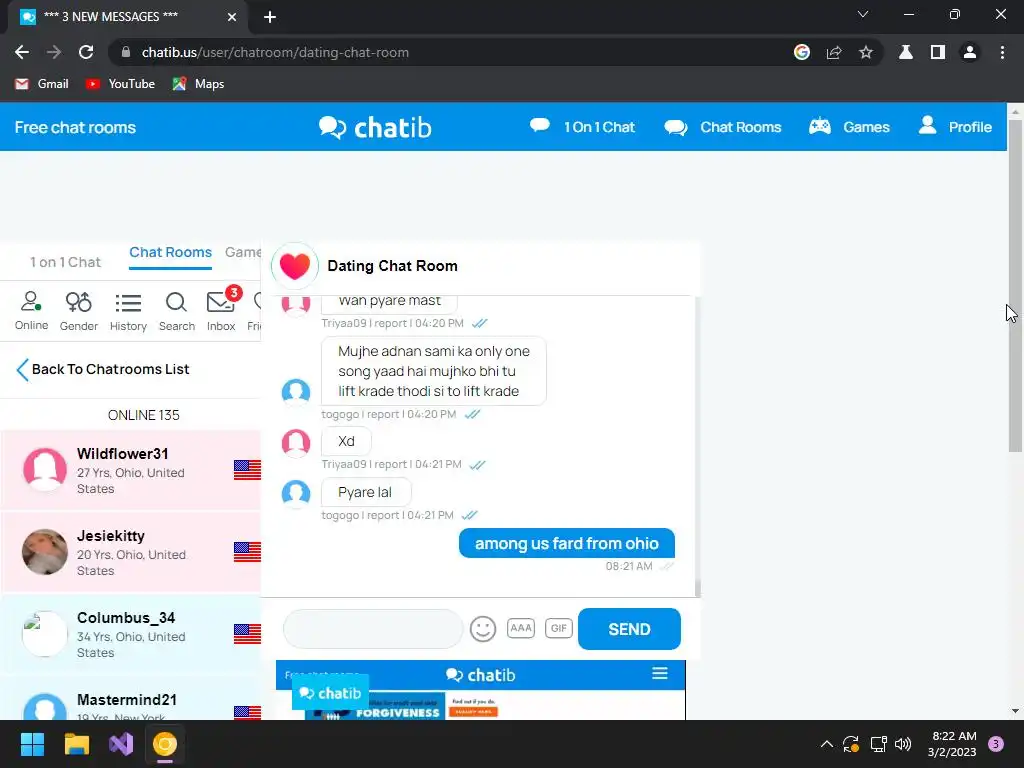This screenshot has width=1024, height=768.
Task: Click the Dating Chat Room heart icon
Action: pyautogui.click(x=295, y=266)
